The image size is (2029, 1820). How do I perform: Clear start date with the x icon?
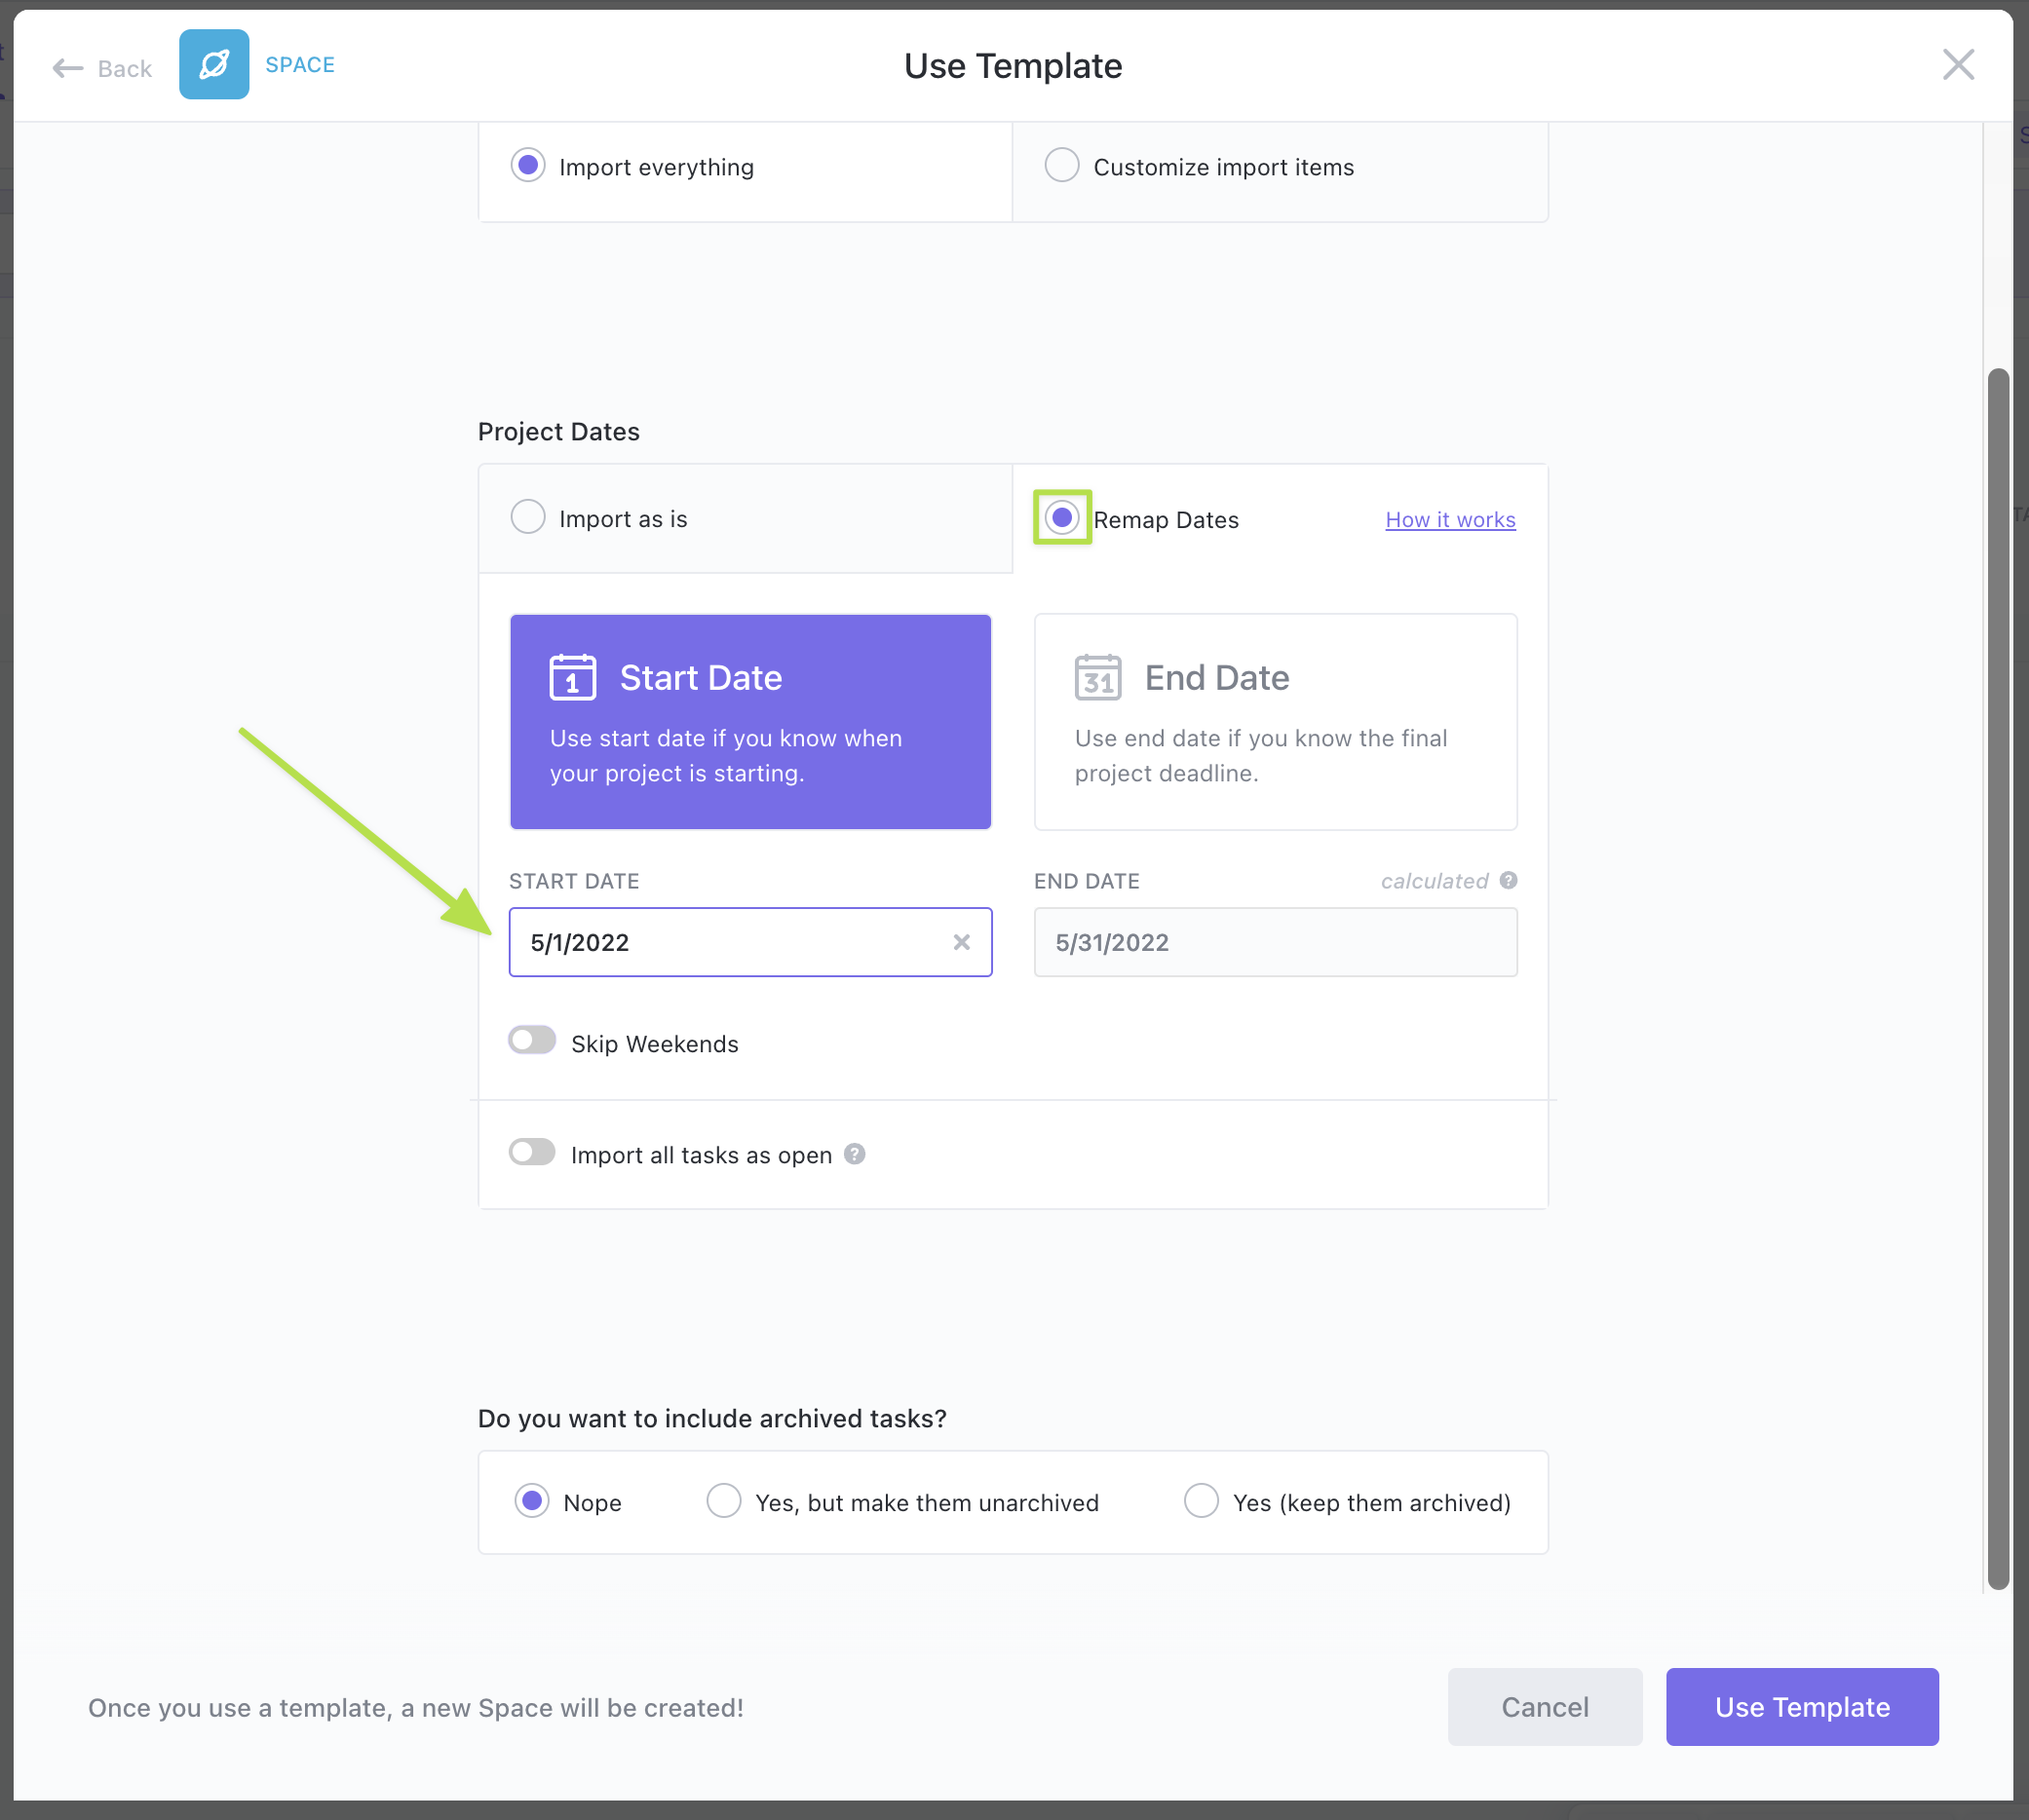click(x=961, y=942)
